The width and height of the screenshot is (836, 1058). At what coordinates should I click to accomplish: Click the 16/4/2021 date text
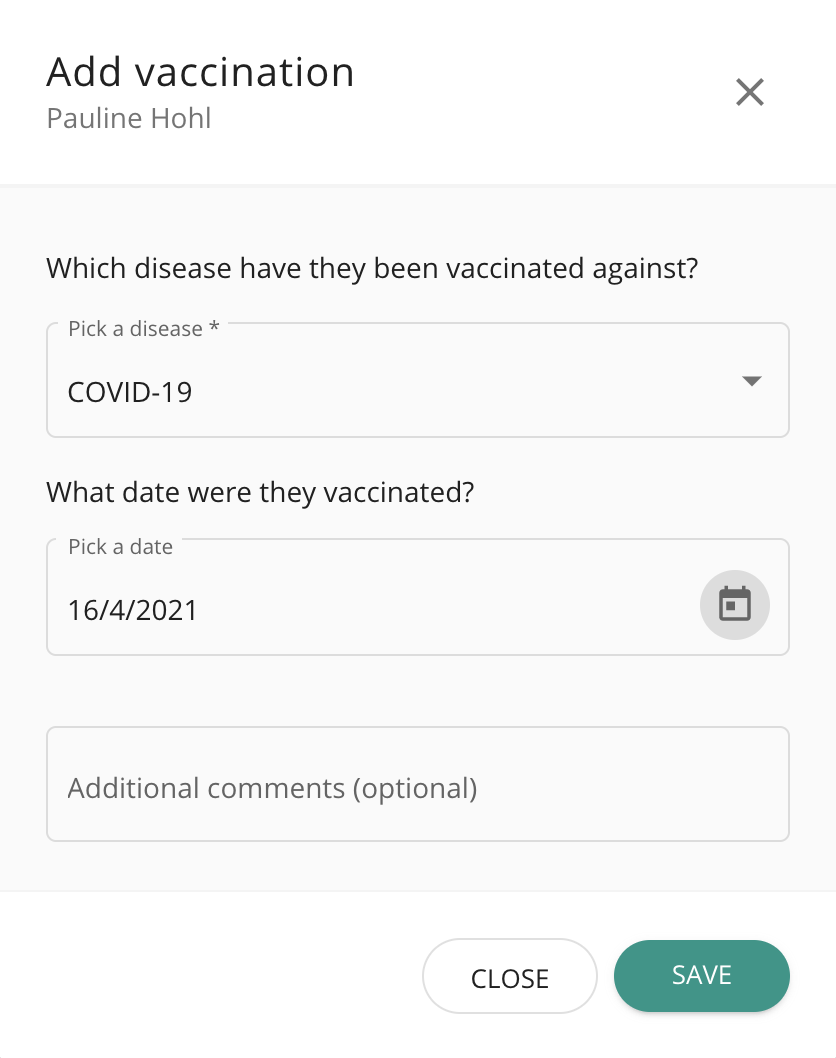132,610
